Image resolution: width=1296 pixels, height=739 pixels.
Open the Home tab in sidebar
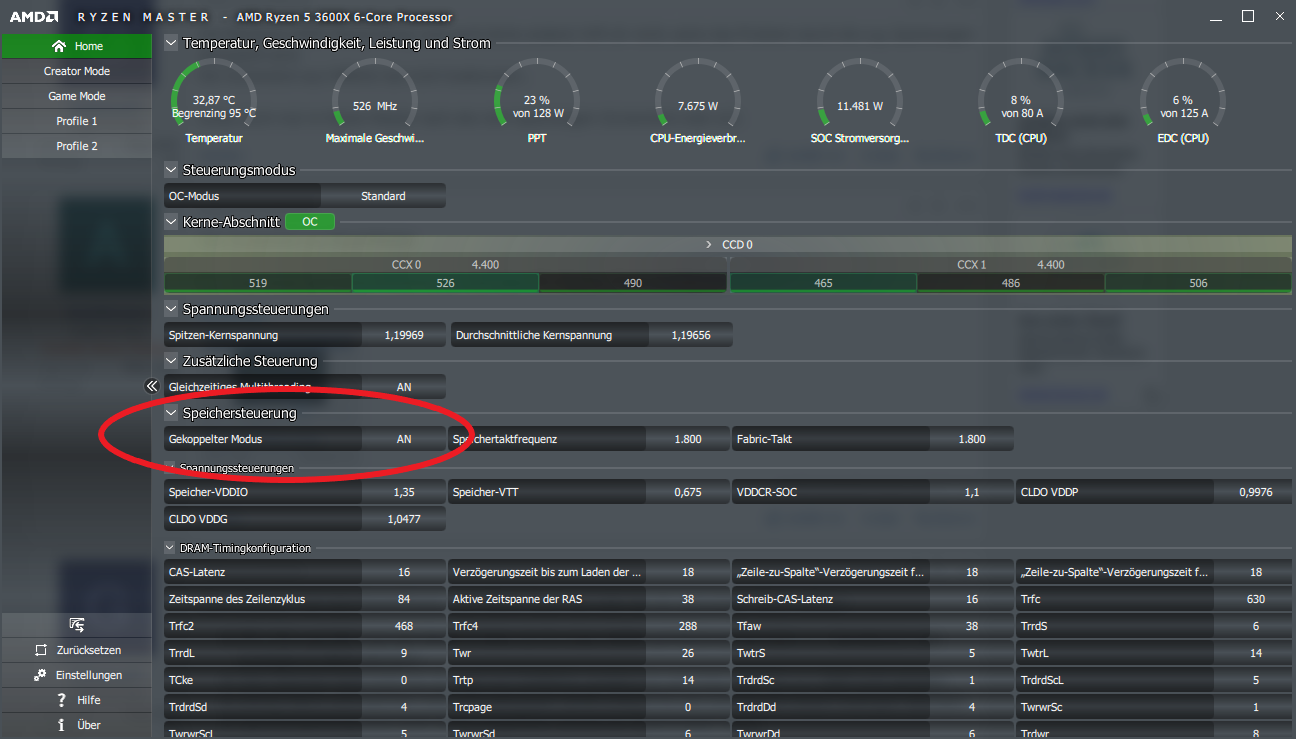tap(77, 46)
